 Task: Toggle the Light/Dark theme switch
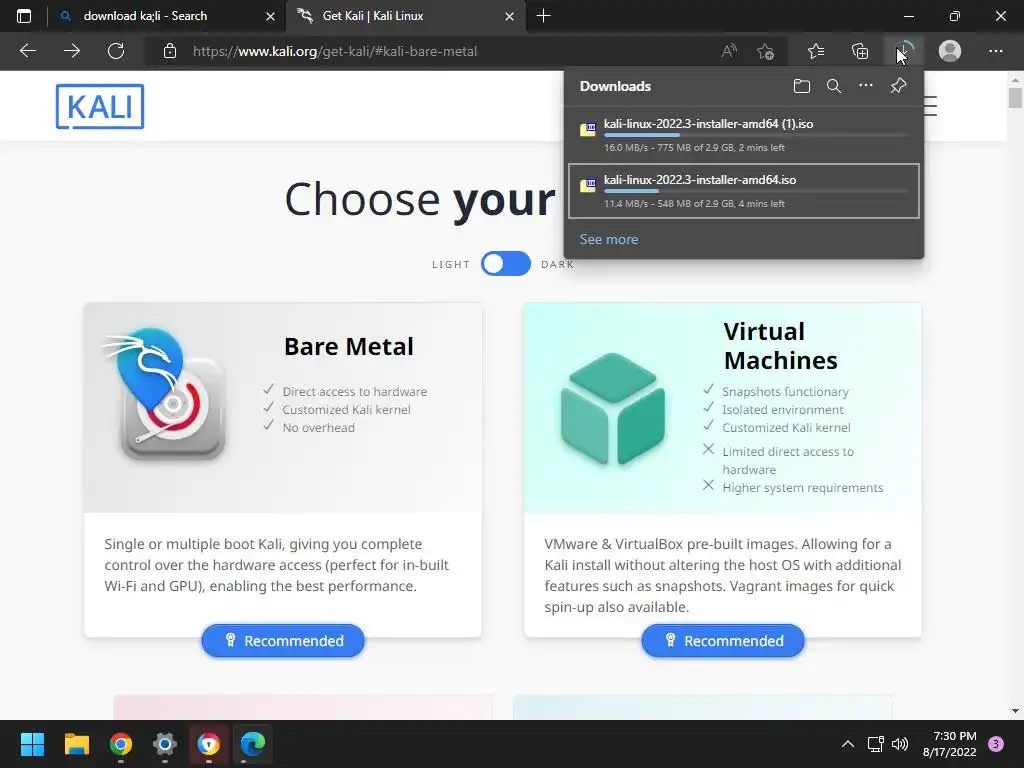505,263
